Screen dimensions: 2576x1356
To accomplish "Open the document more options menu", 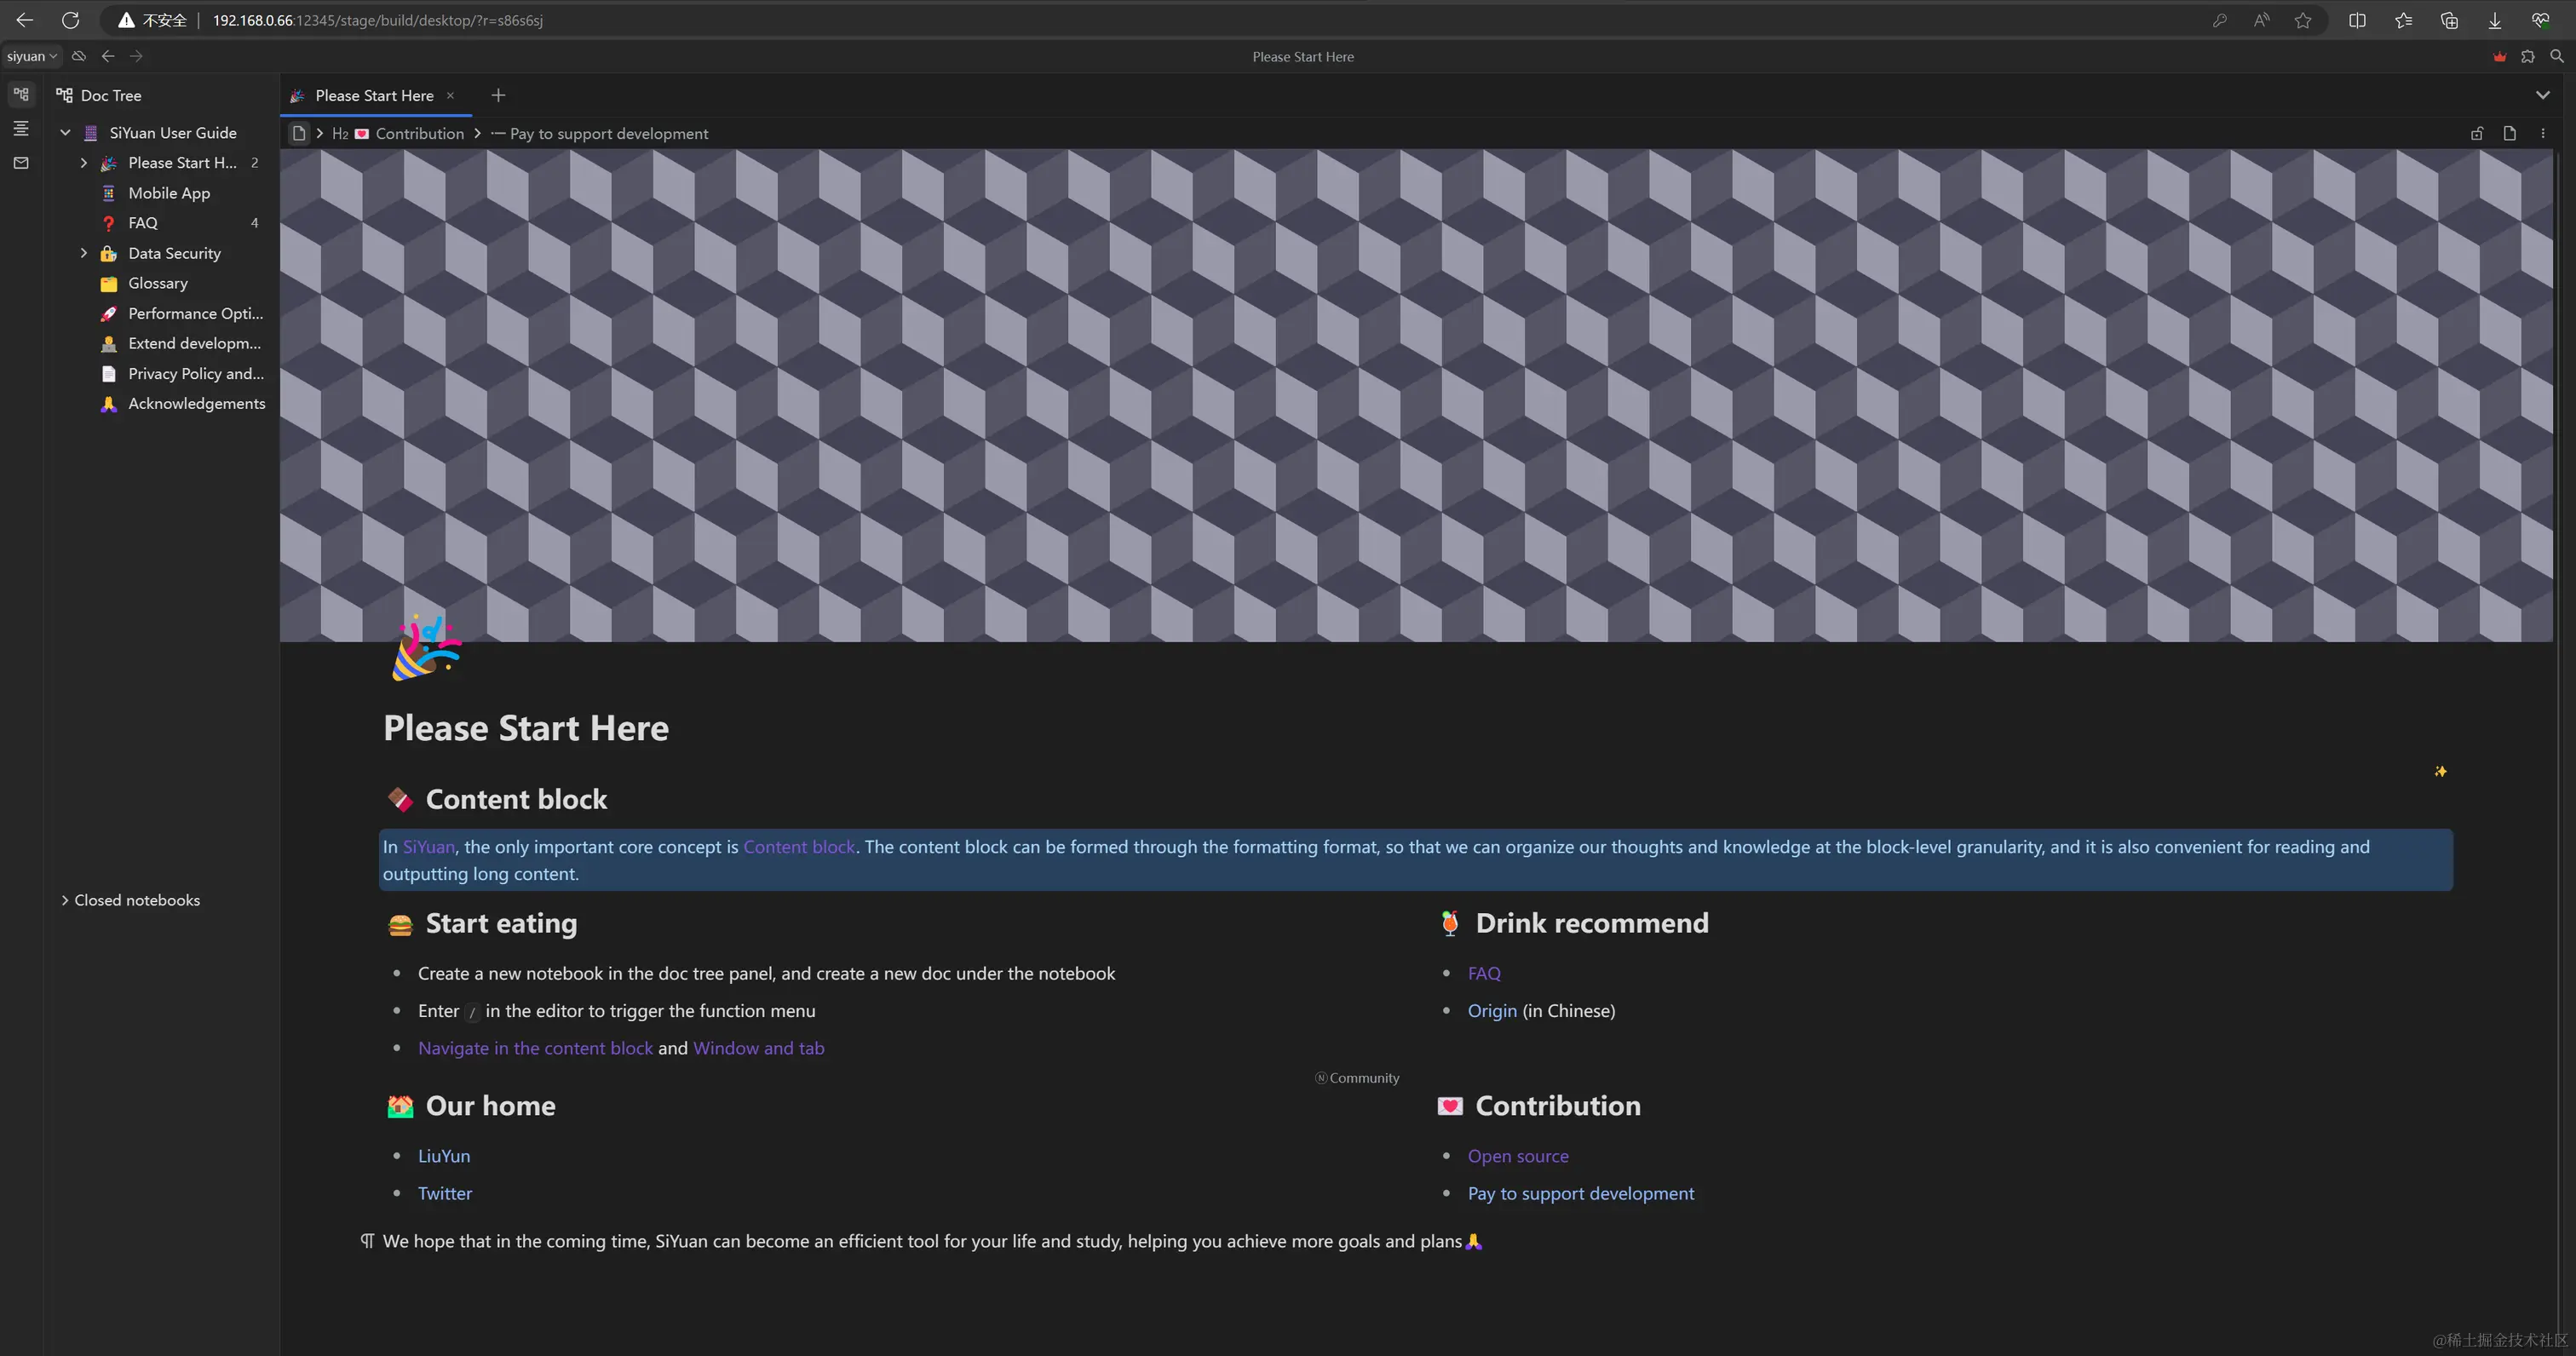I will [2543, 133].
